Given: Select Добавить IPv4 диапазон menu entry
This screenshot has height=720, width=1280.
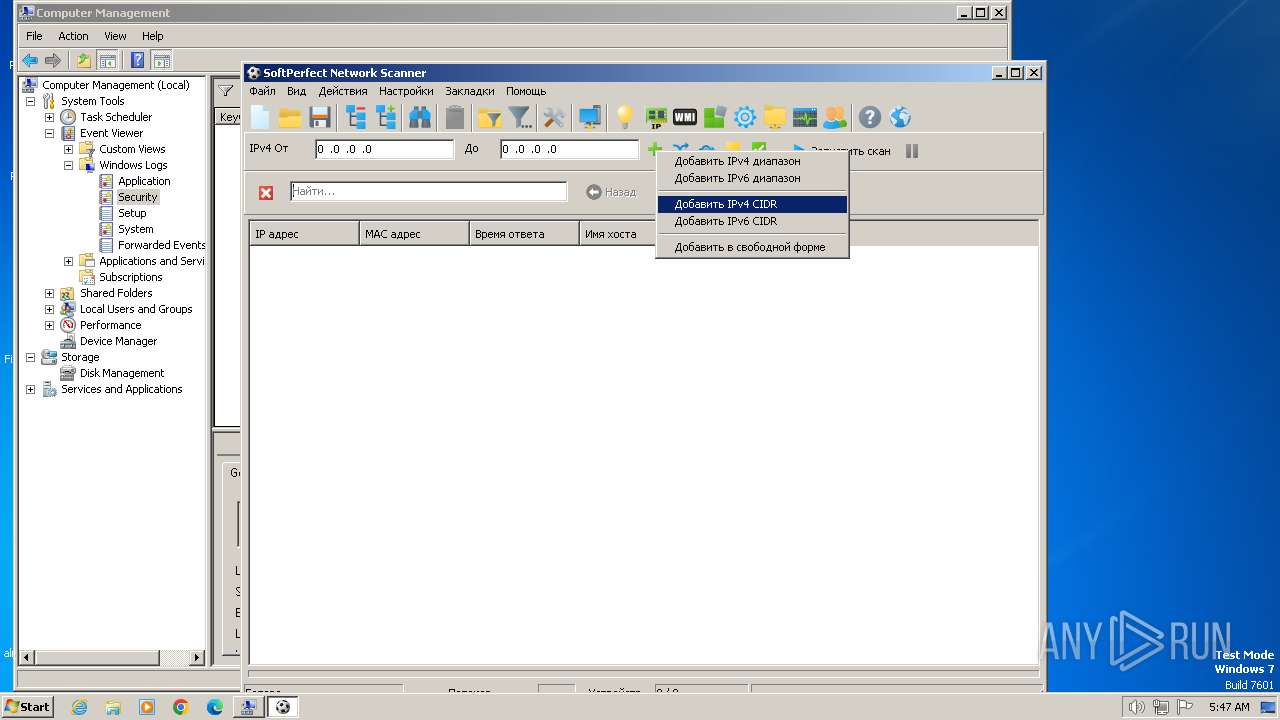Looking at the screenshot, I should pos(752,161).
